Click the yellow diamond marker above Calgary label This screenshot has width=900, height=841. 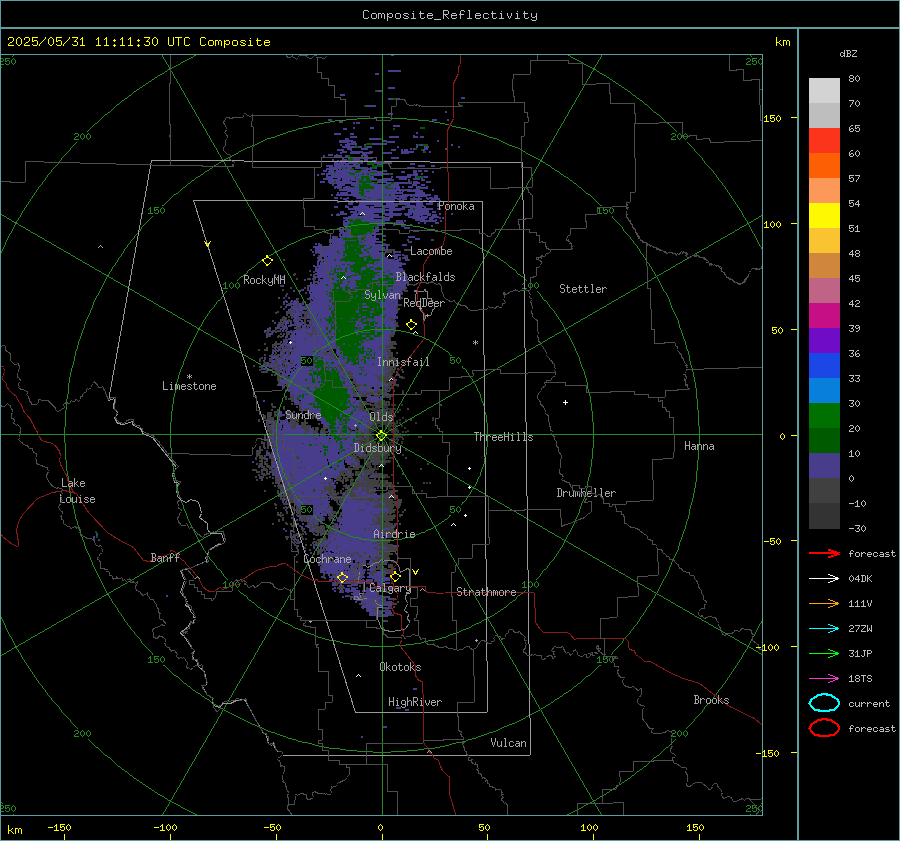point(395,576)
